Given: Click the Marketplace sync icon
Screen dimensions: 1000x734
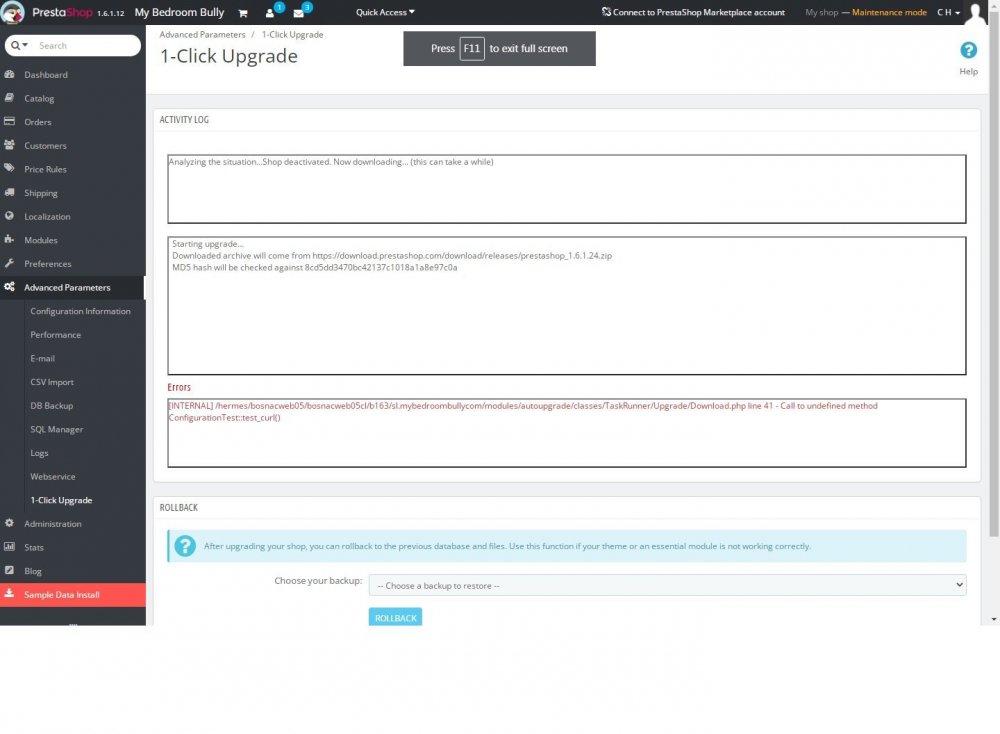Looking at the screenshot, I should (606, 12).
